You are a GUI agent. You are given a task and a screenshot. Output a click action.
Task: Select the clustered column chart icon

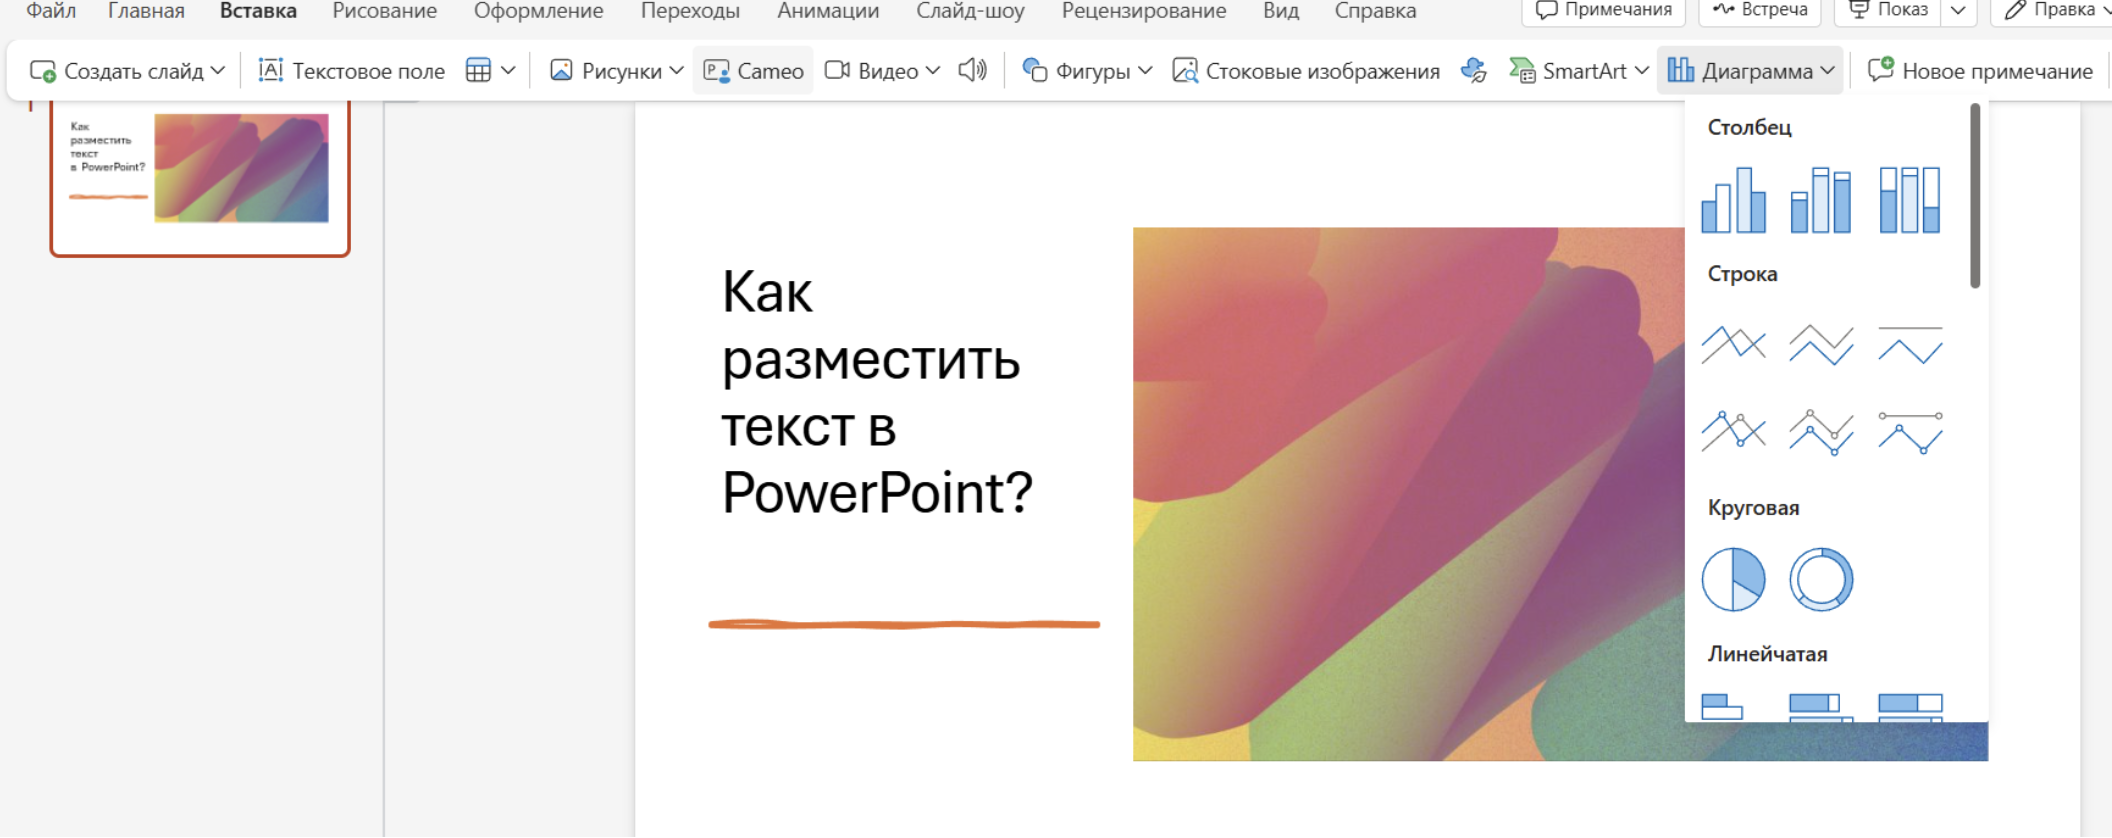1733,200
